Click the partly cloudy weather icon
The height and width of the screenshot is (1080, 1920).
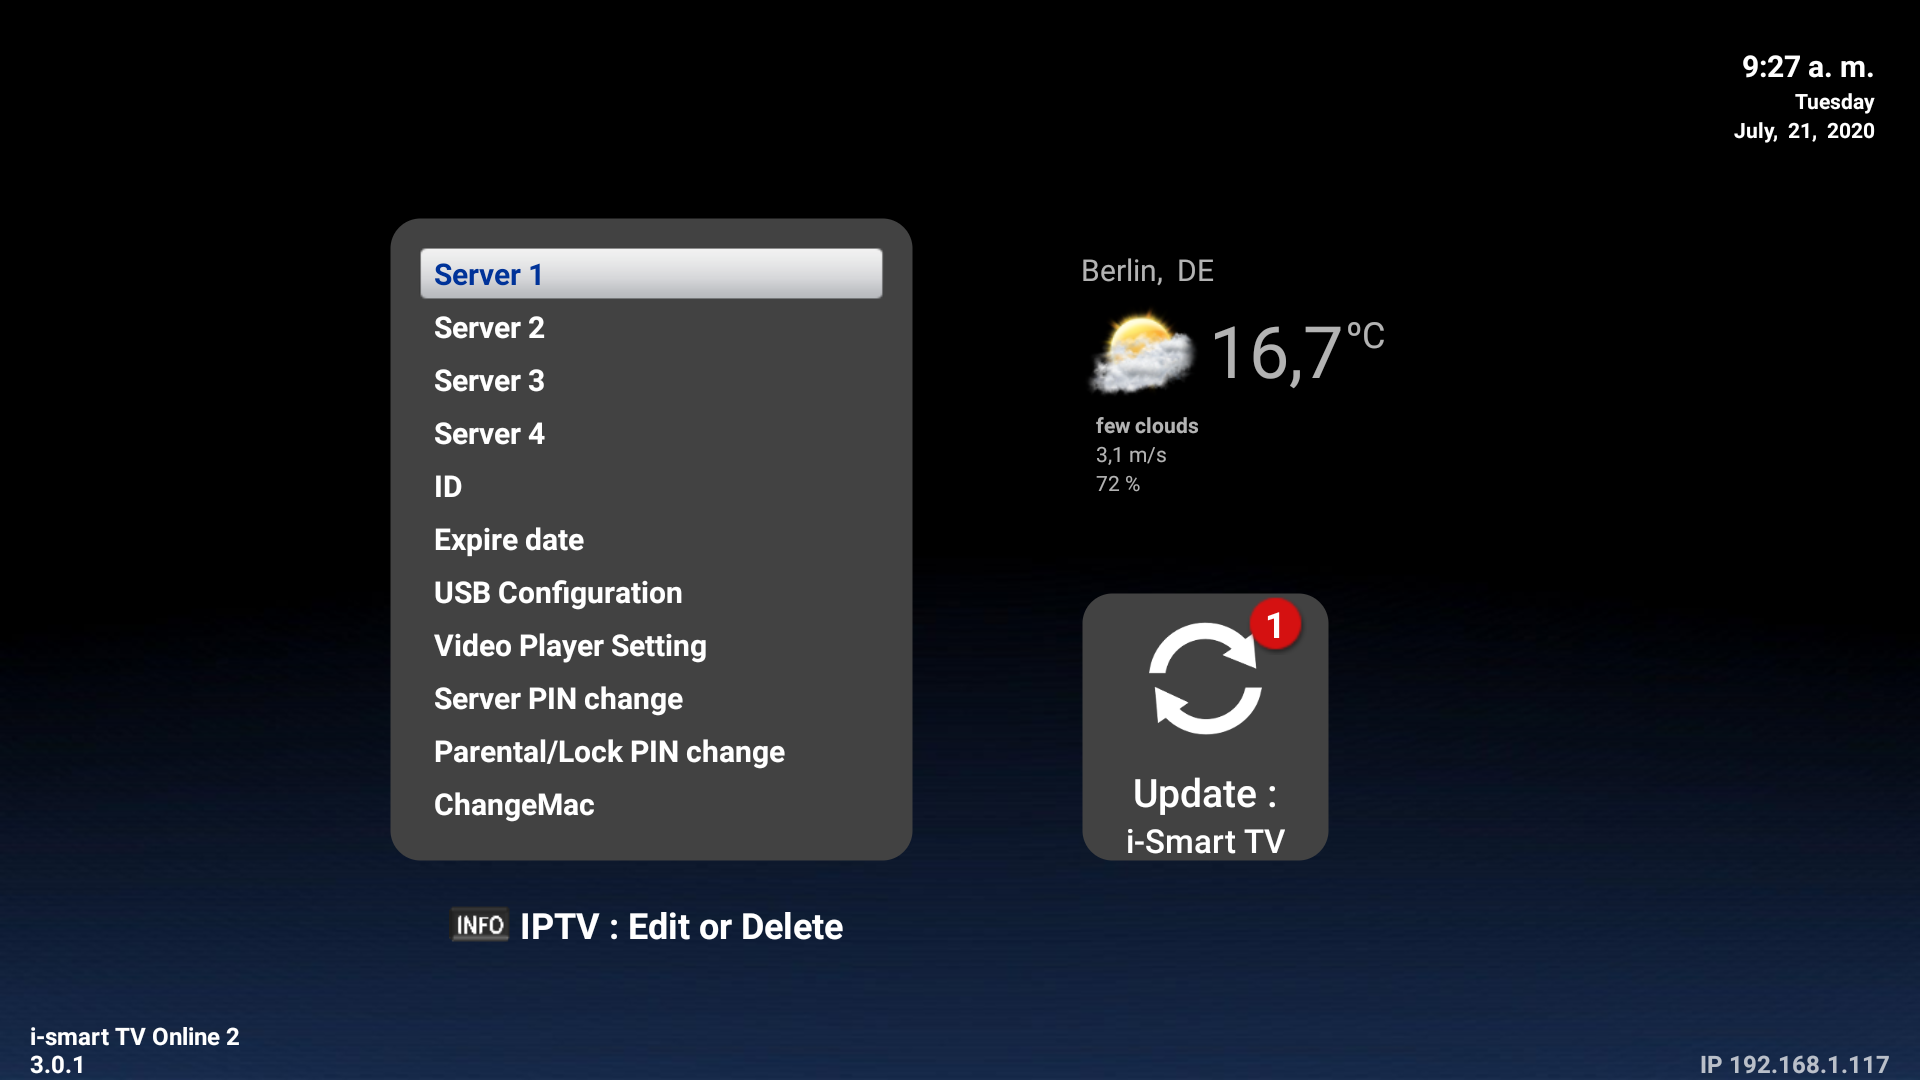tap(1141, 353)
